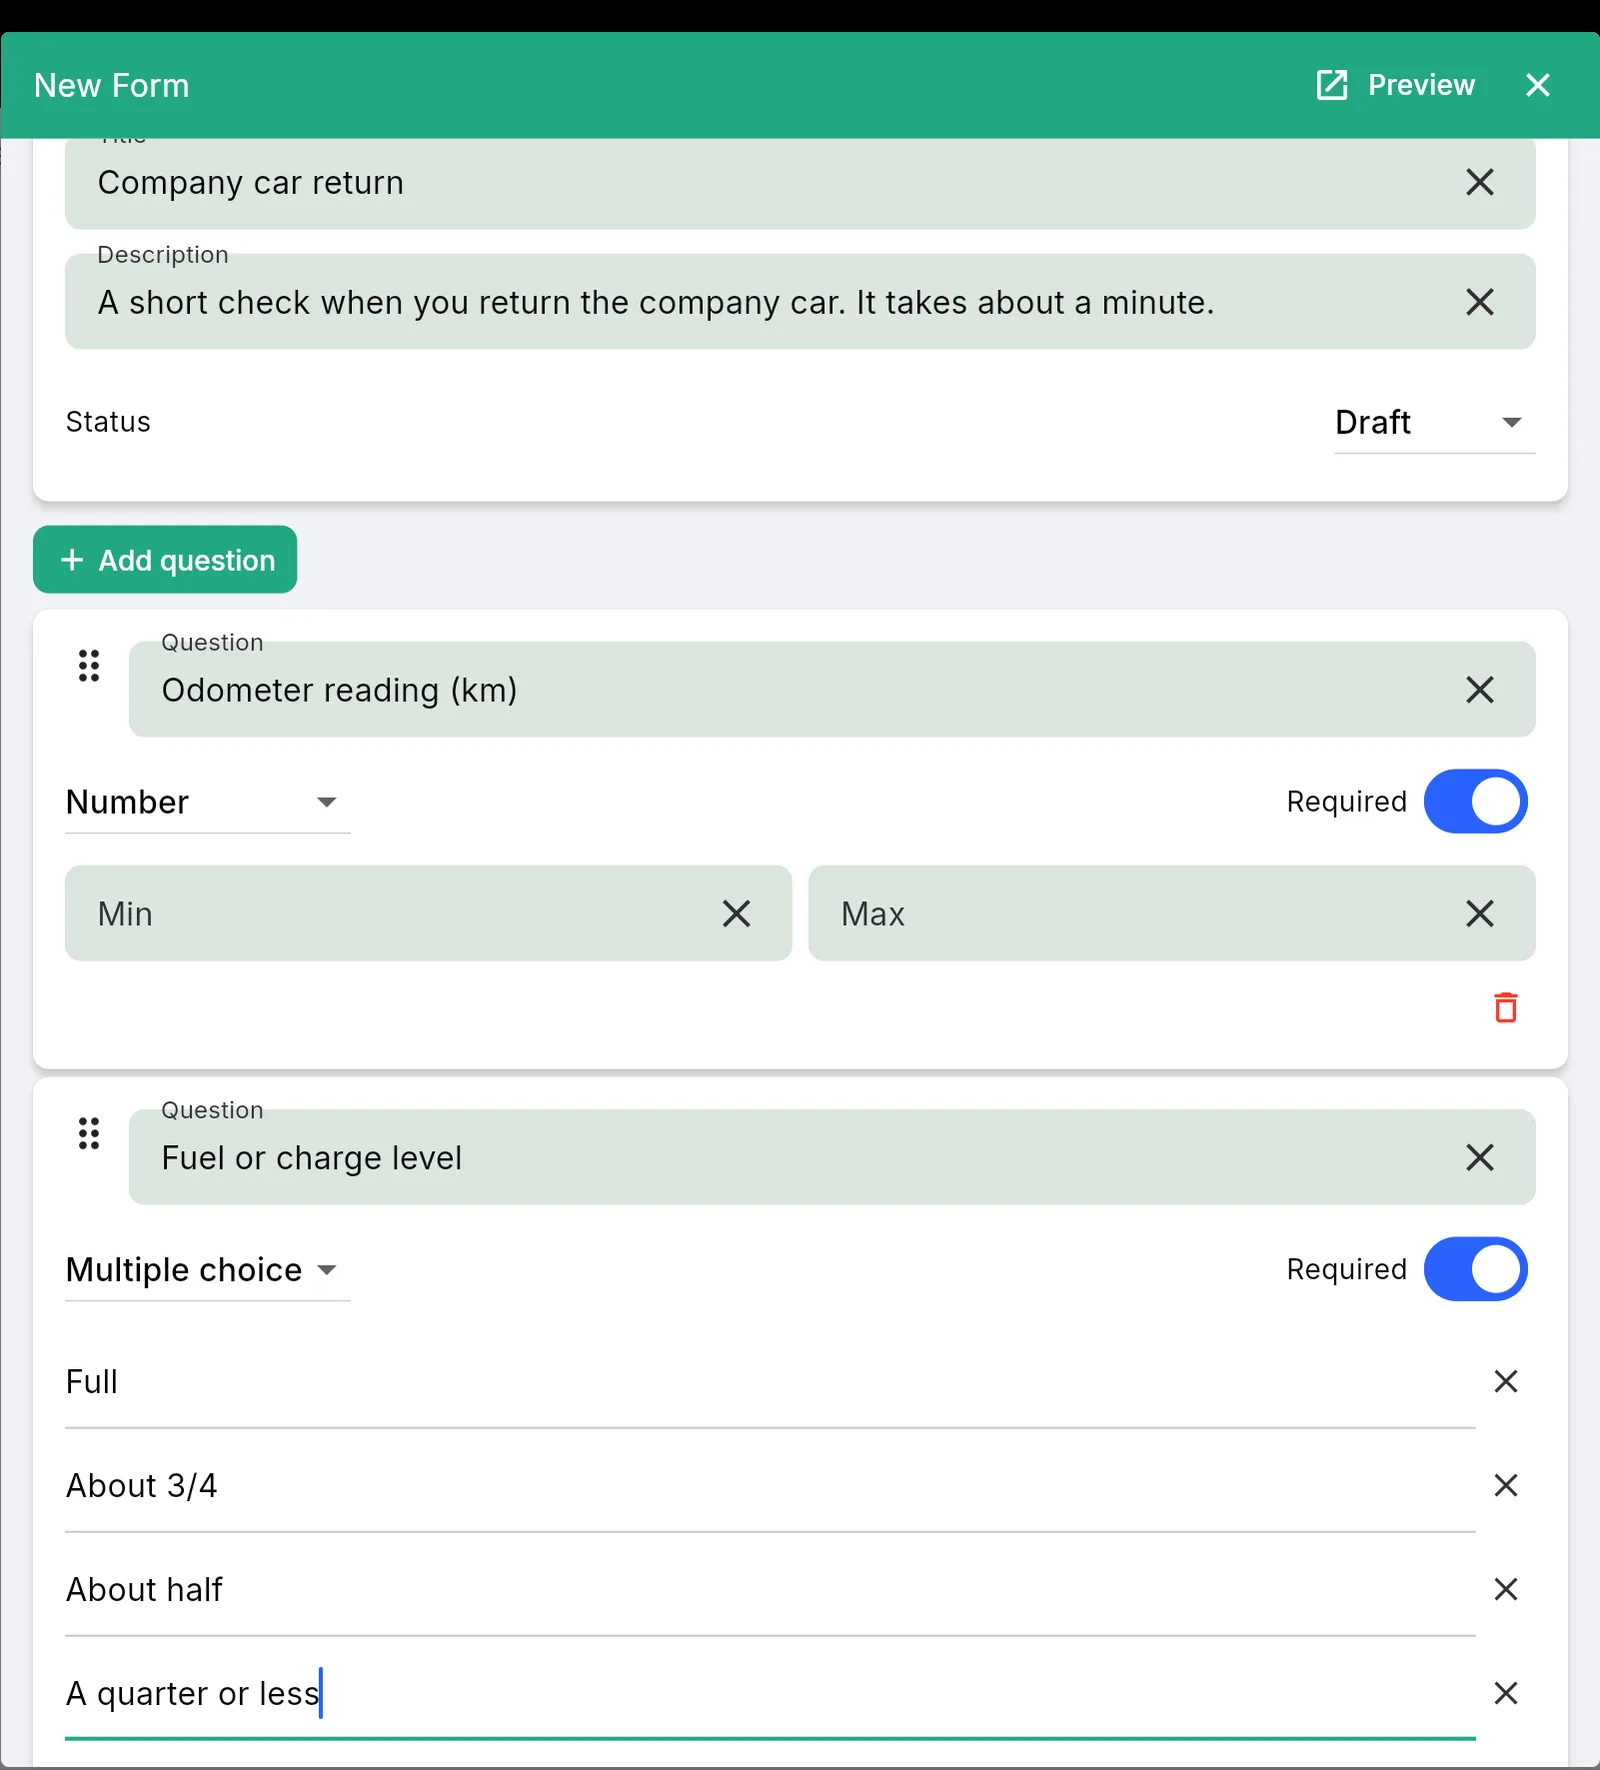Open the Multiple choice type dropdown
Image resolution: width=1600 pixels, height=1770 pixels.
207,1270
